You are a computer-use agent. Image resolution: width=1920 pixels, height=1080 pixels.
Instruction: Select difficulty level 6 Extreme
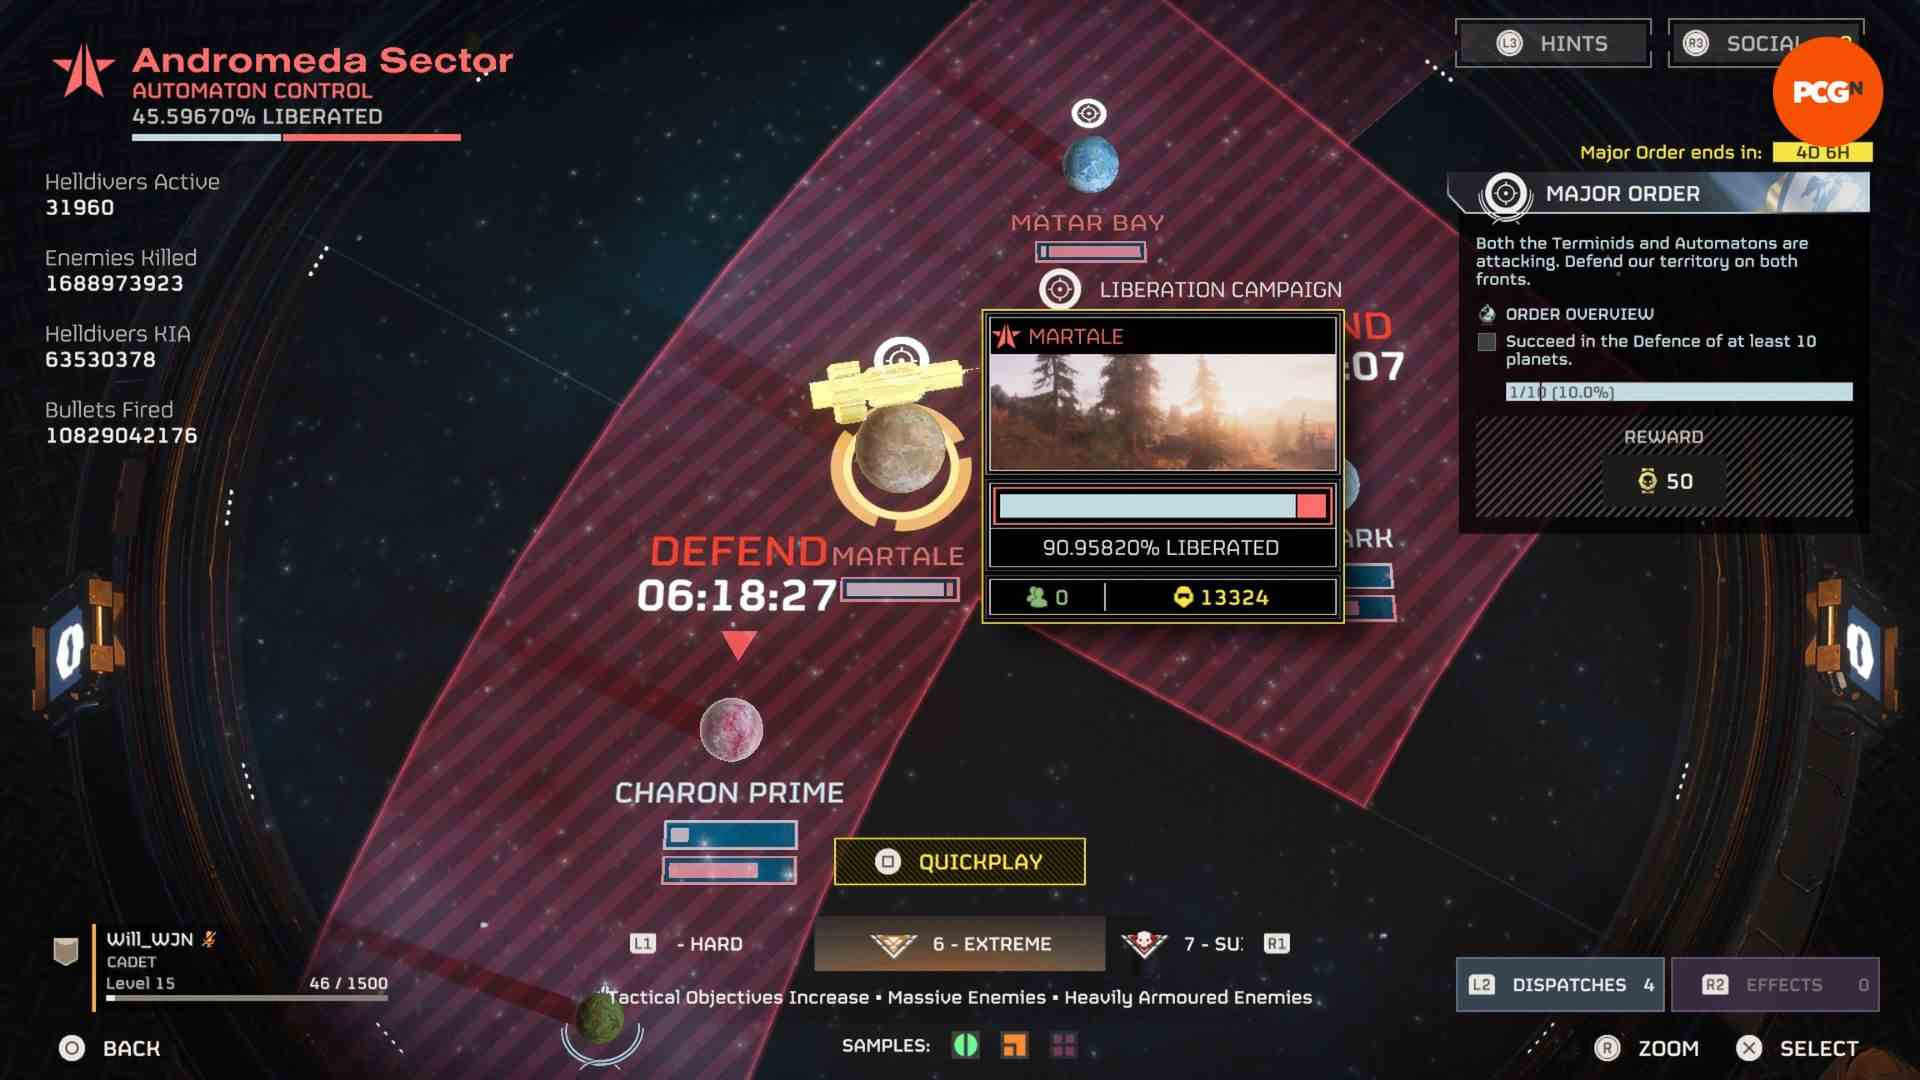[959, 943]
